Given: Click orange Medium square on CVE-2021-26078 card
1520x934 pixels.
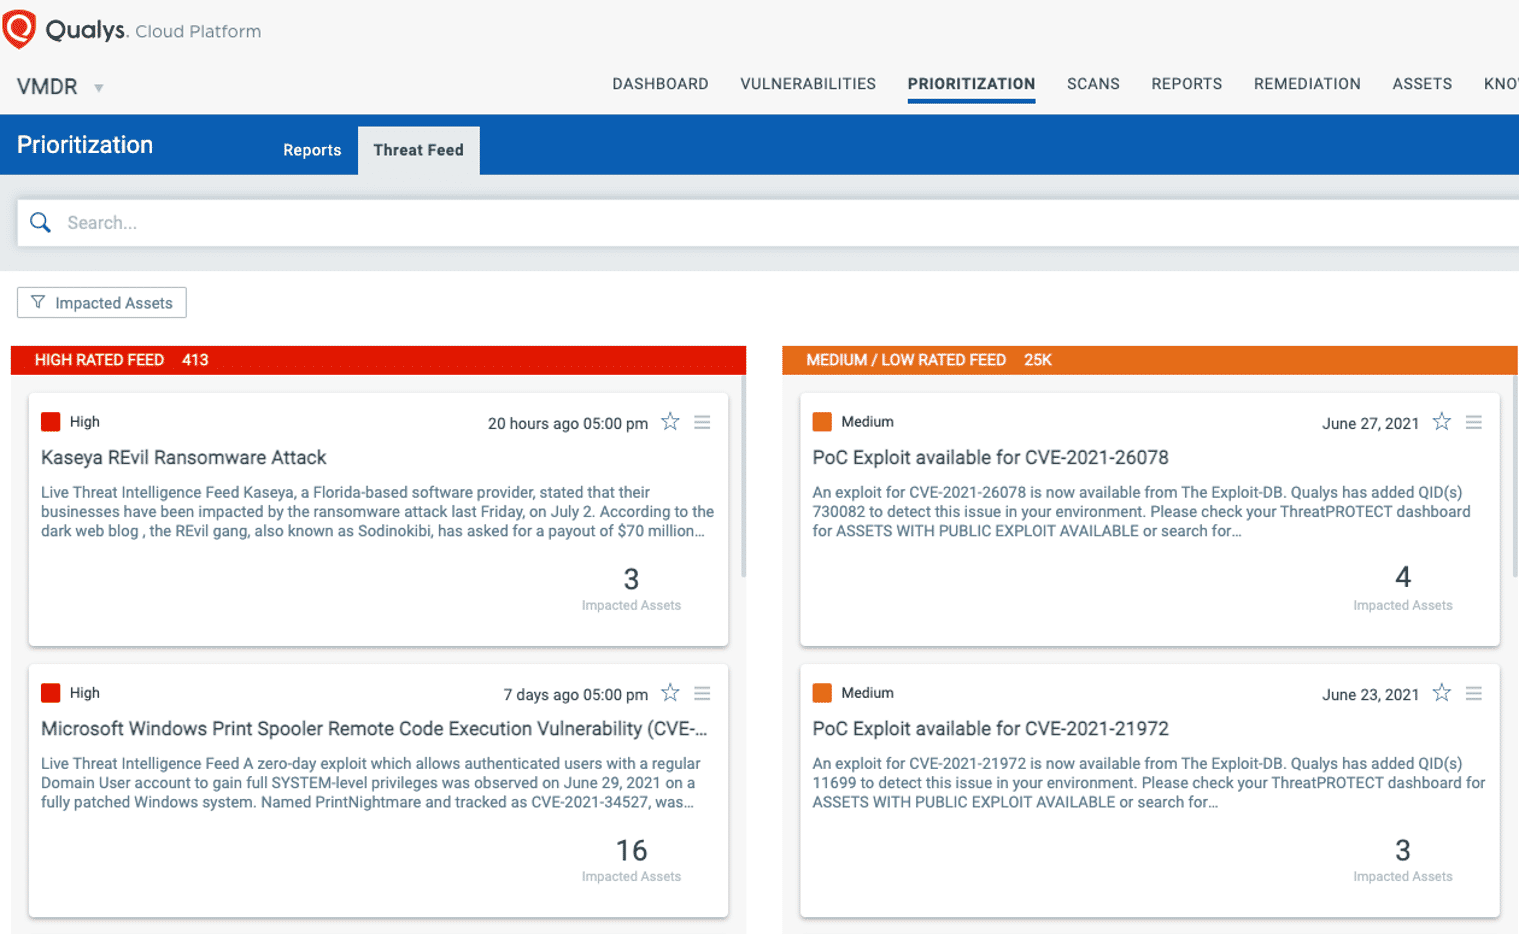Looking at the screenshot, I should [822, 422].
